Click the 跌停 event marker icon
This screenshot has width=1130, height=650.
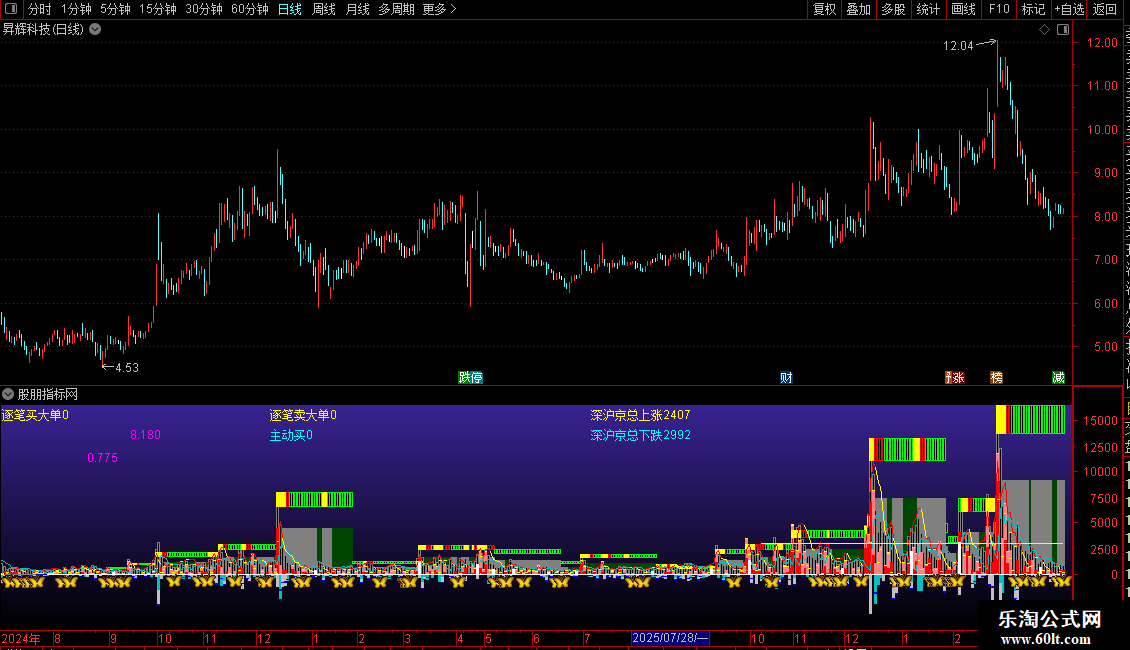point(471,378)
